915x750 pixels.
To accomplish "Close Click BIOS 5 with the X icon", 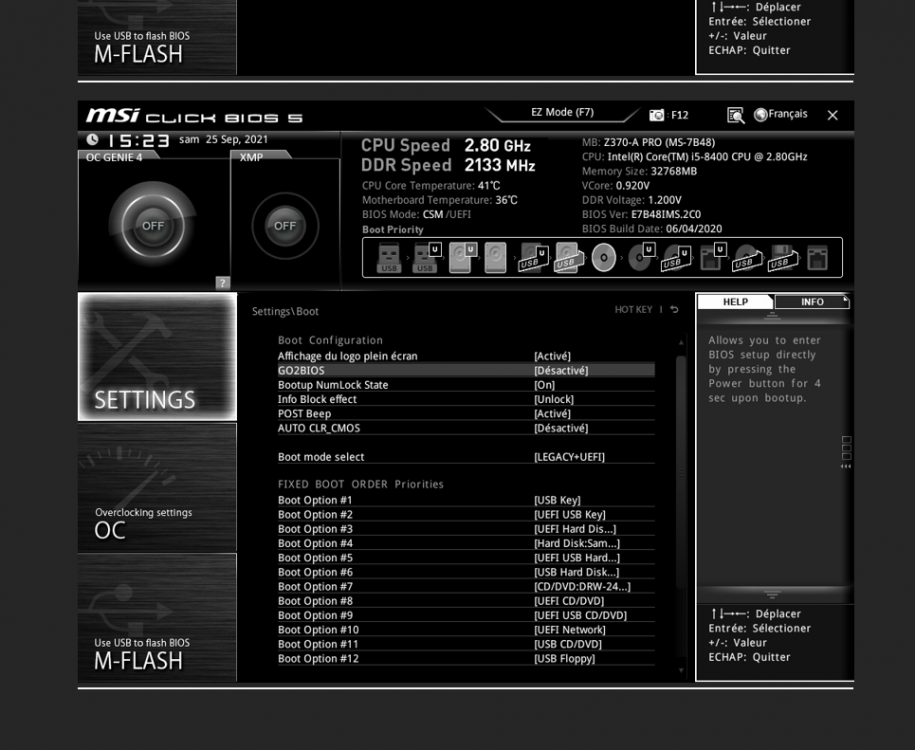I will point(833,116).
